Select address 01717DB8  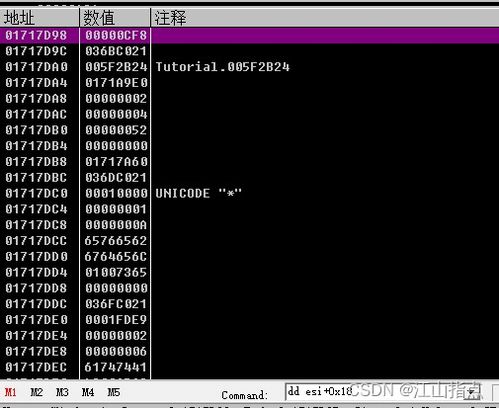point(36,162)
